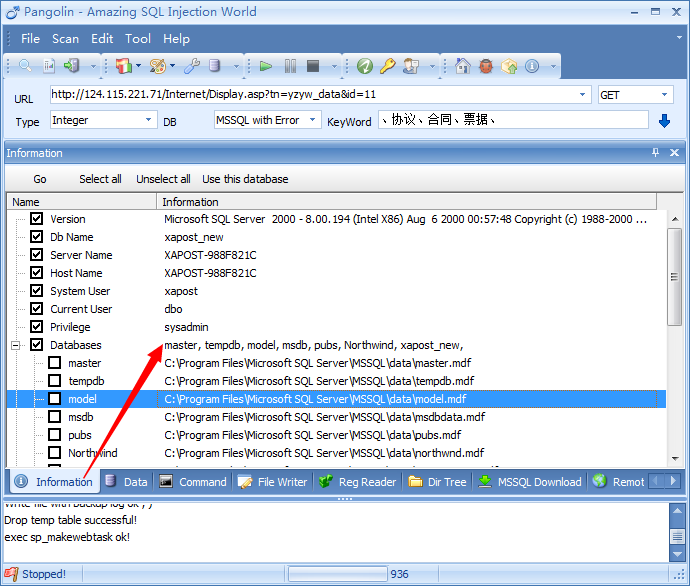Open the DB MSSQL with Error dropdown

click(x=312, y=120)
